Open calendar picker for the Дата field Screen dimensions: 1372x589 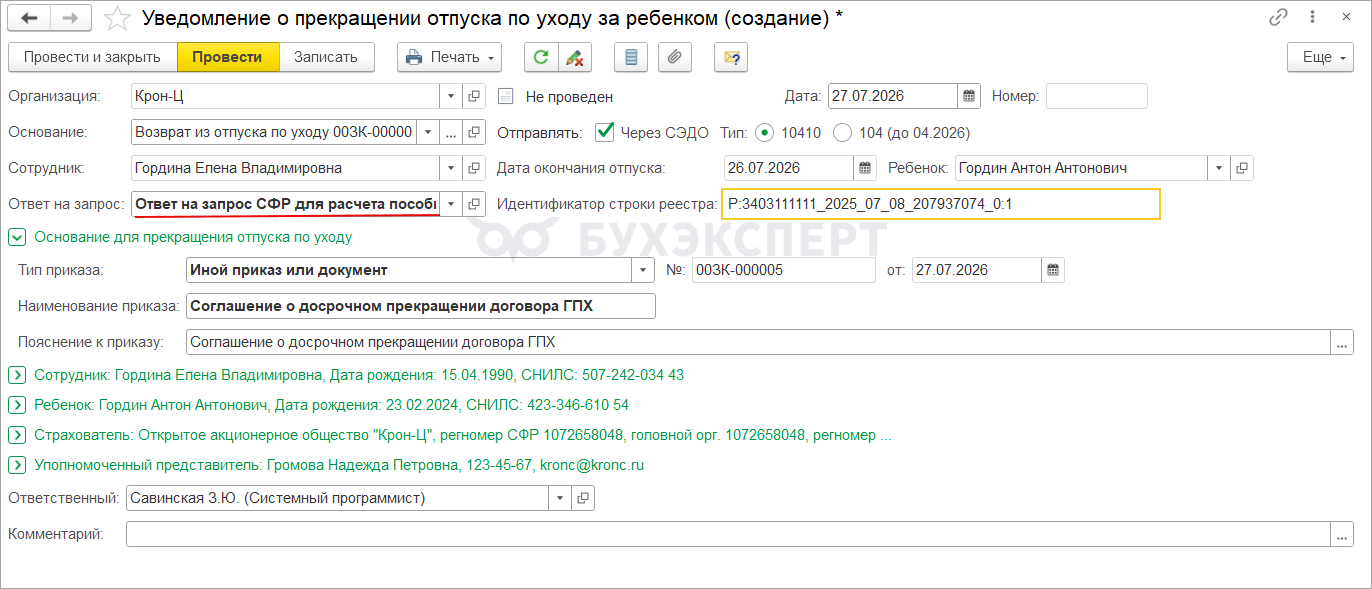click(x=969, y=96)
